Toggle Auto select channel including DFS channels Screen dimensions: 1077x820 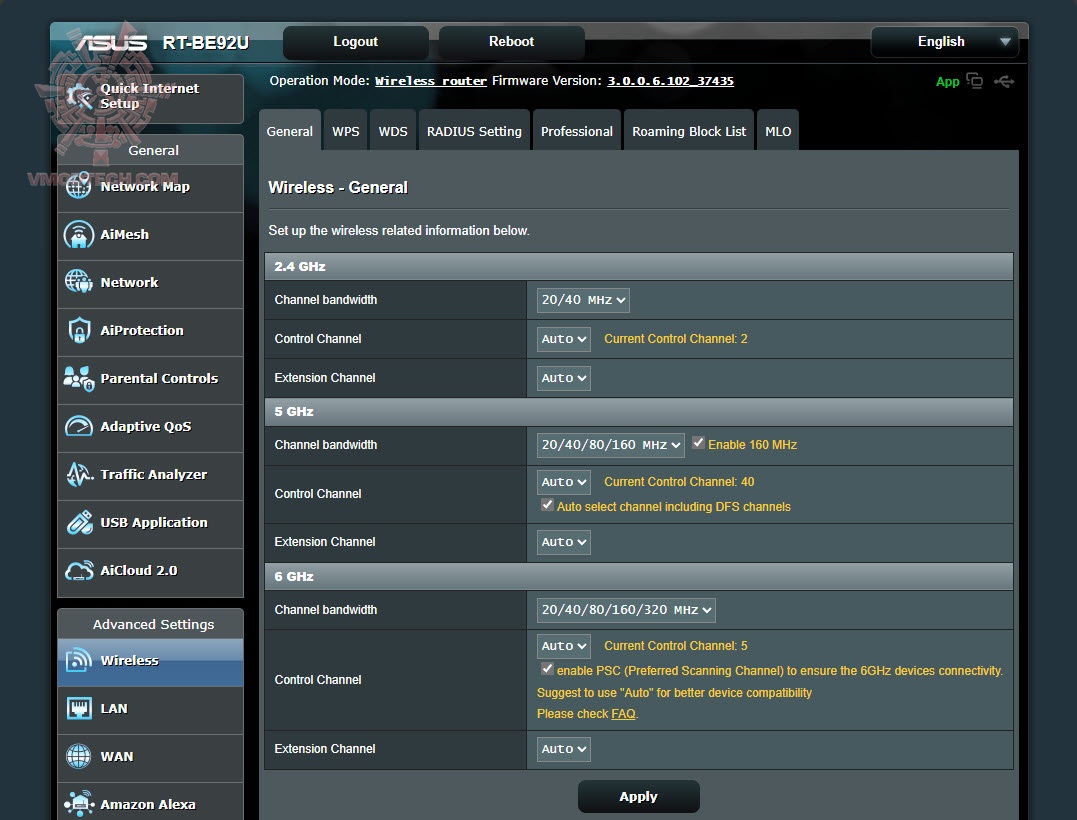[547, 505]
